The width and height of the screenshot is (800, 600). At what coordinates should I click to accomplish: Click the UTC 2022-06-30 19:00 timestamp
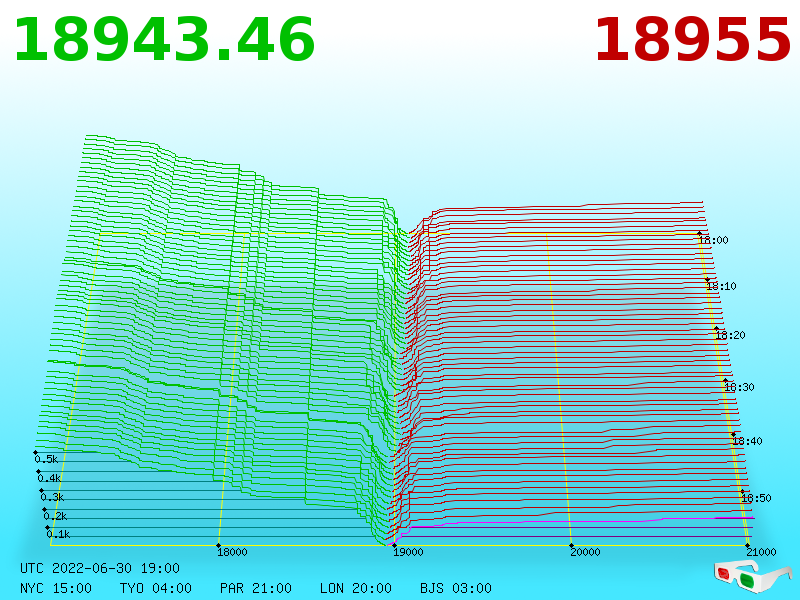tap(100, 568)
